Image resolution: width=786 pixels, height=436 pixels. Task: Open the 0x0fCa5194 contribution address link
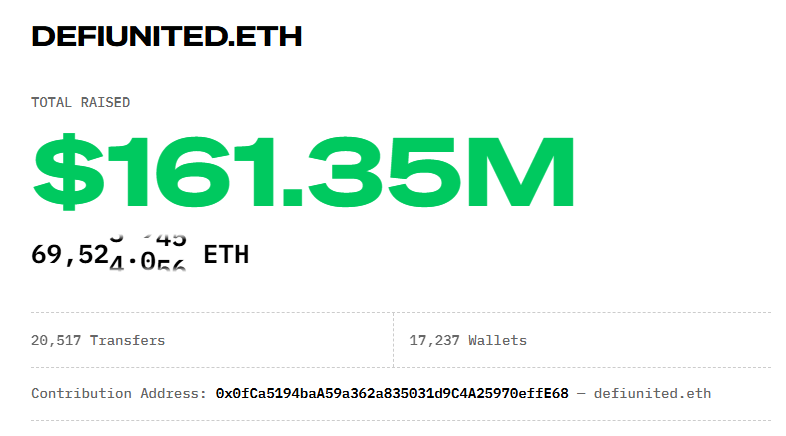pos(392,393)
